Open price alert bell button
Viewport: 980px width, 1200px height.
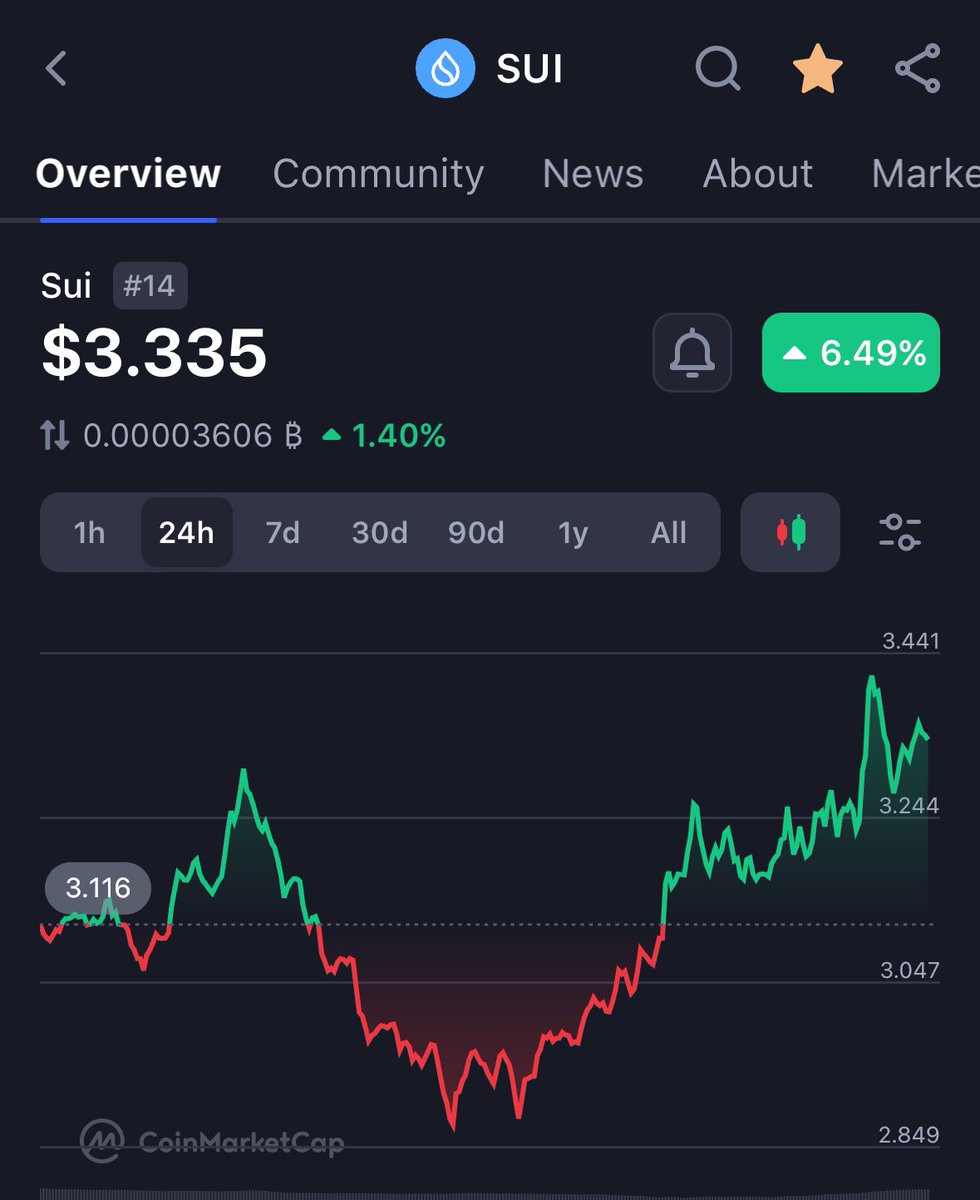692,352
